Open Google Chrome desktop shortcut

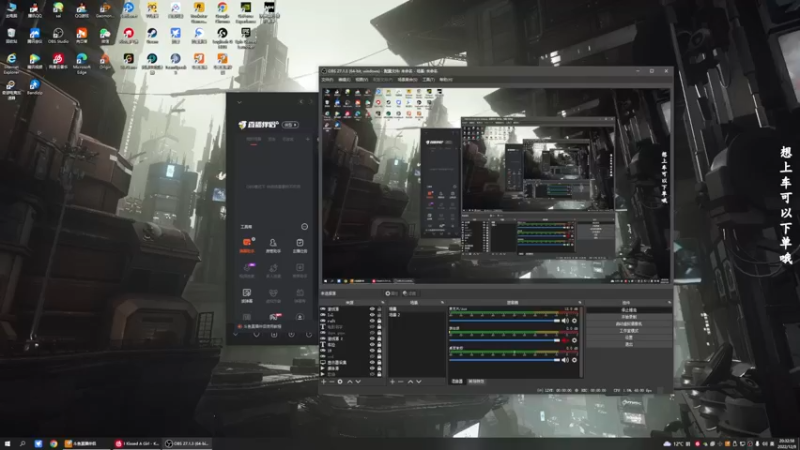click(222, 12)
